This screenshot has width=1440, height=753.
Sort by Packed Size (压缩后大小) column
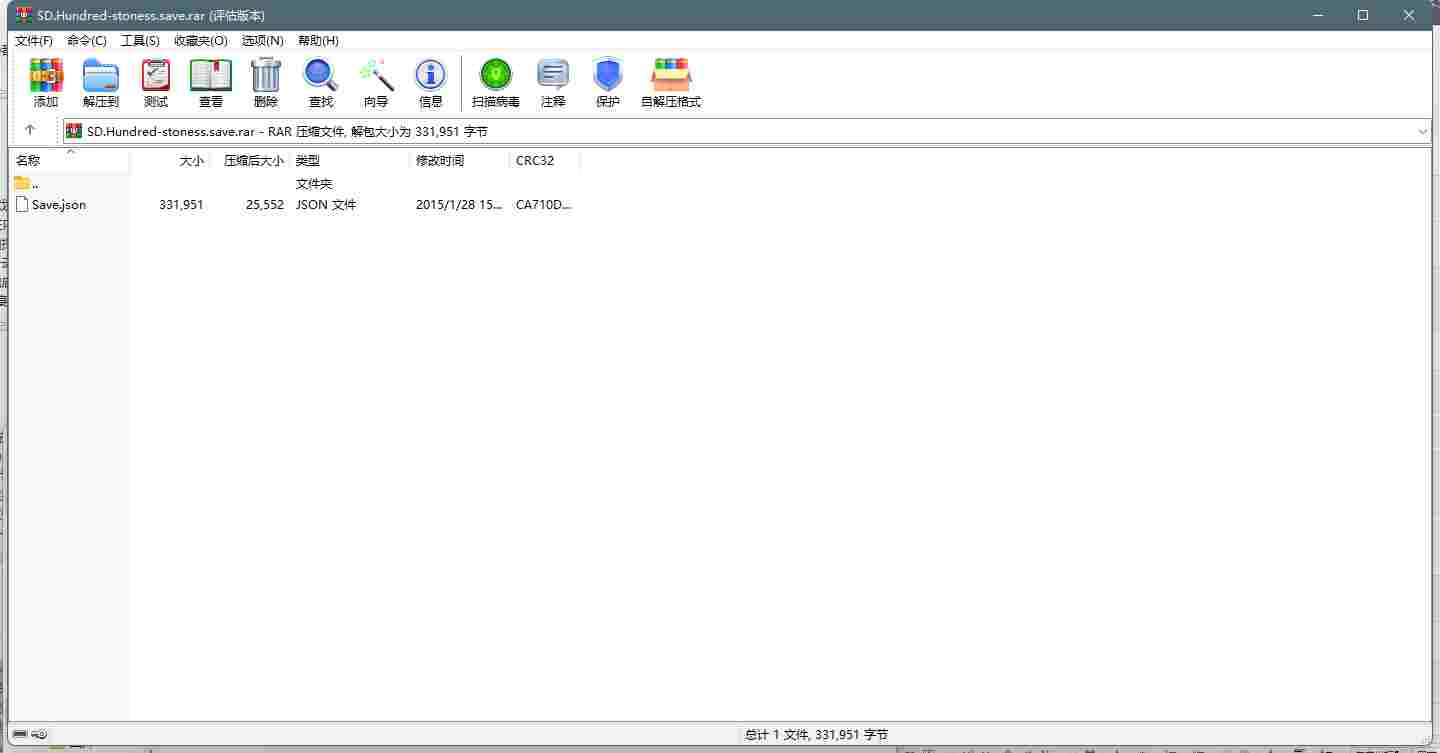(251, 160)
